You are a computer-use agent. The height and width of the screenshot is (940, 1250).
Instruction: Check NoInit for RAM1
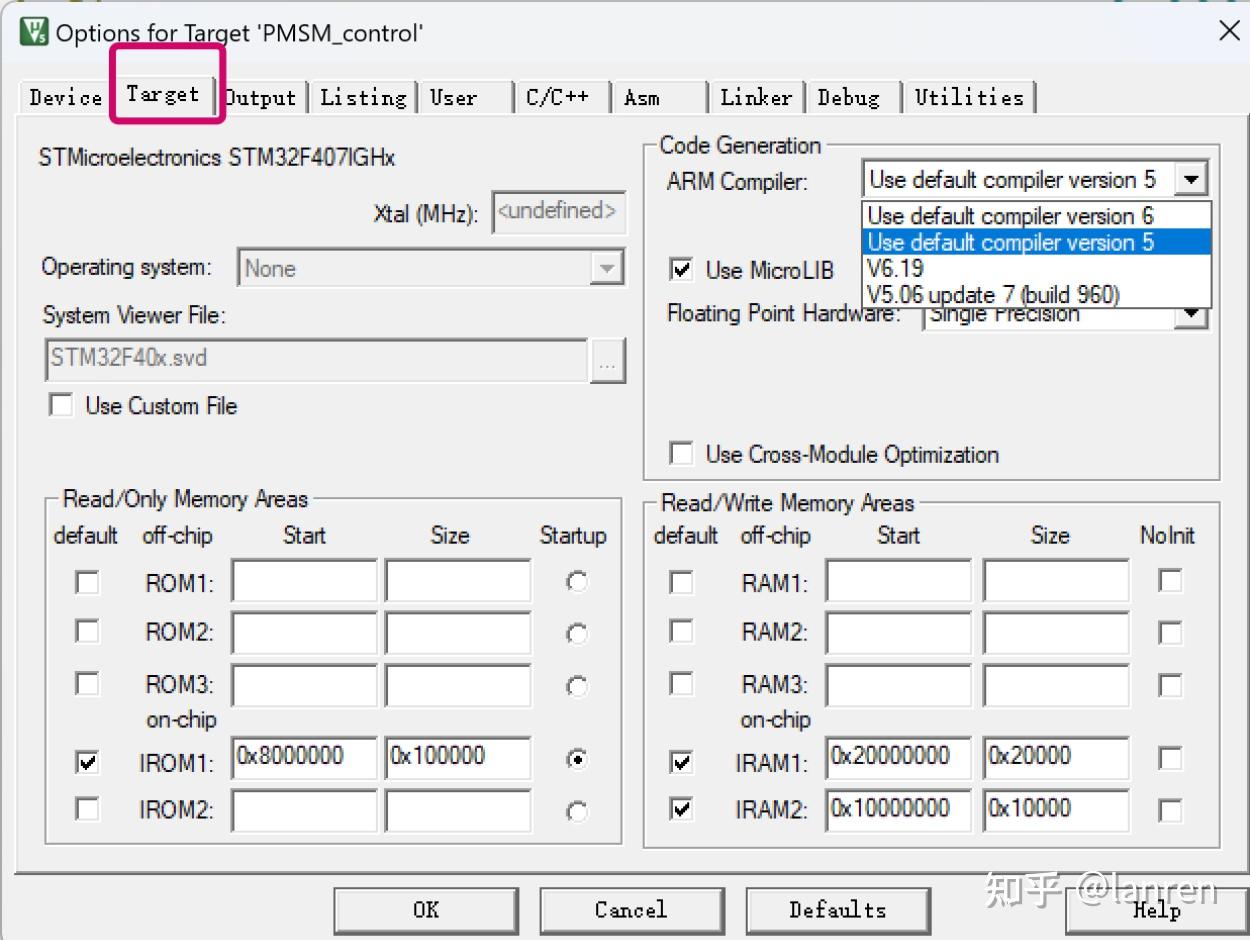tap(1170, 580)
